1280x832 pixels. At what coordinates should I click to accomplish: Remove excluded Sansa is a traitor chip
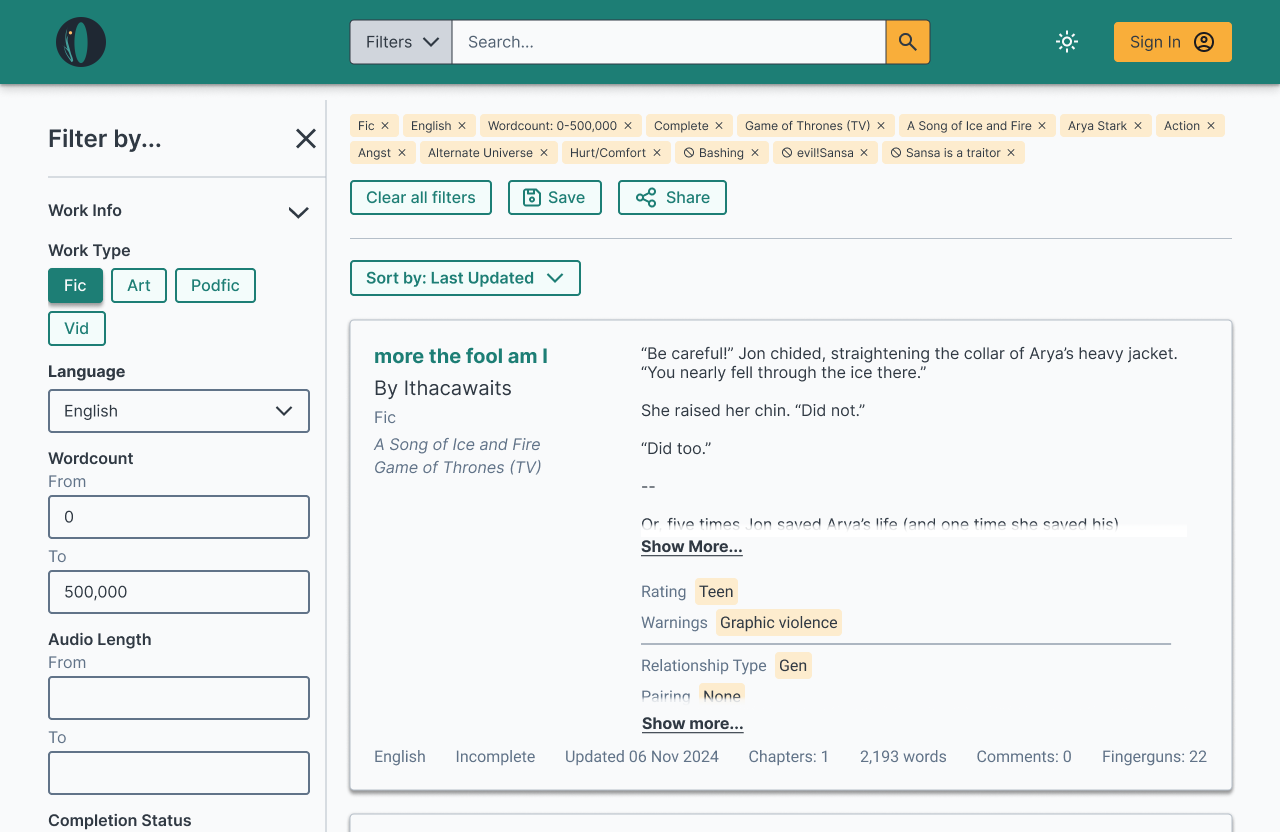click(x=1011, y=153)
